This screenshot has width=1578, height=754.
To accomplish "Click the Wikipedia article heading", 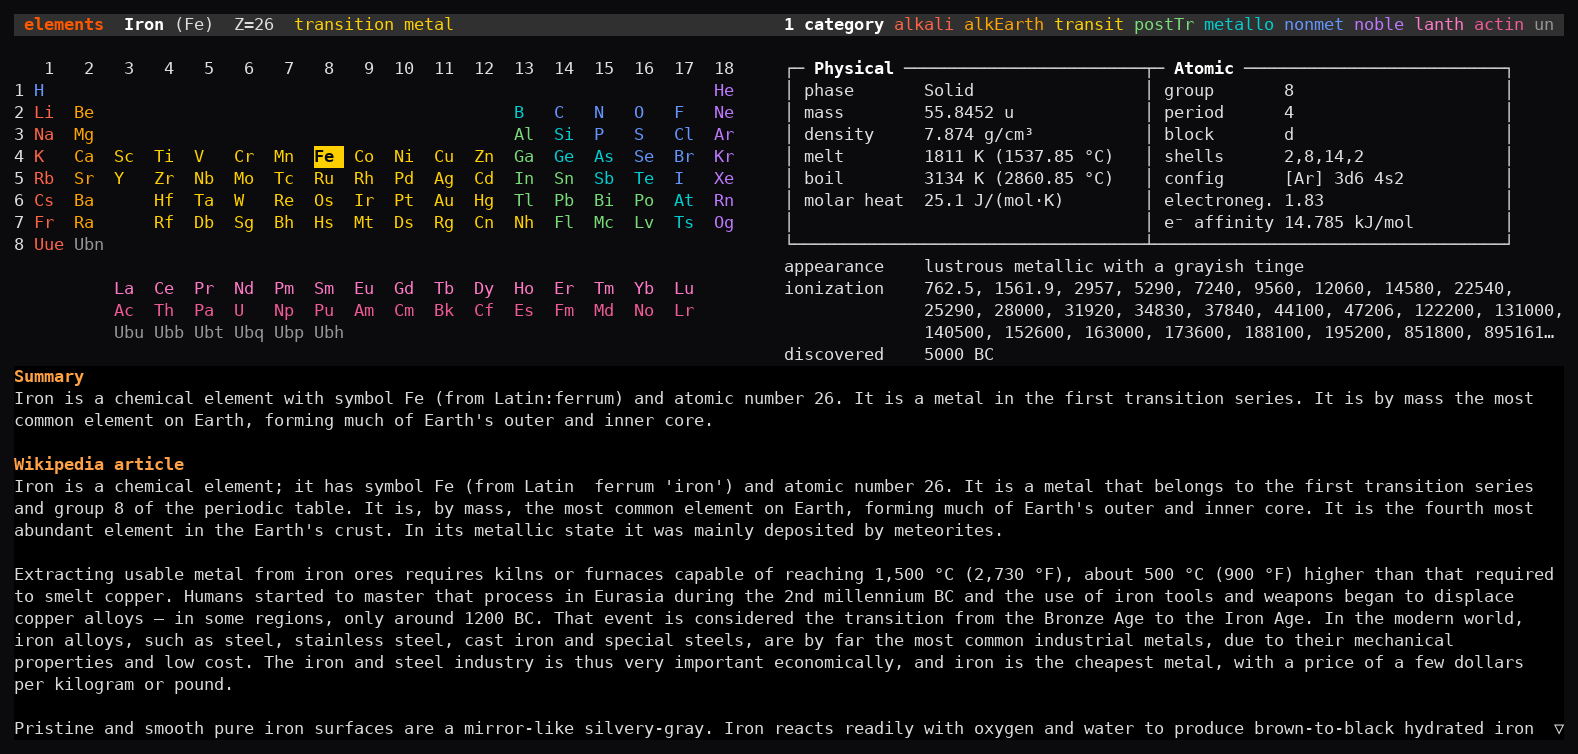I will [99, 465].
